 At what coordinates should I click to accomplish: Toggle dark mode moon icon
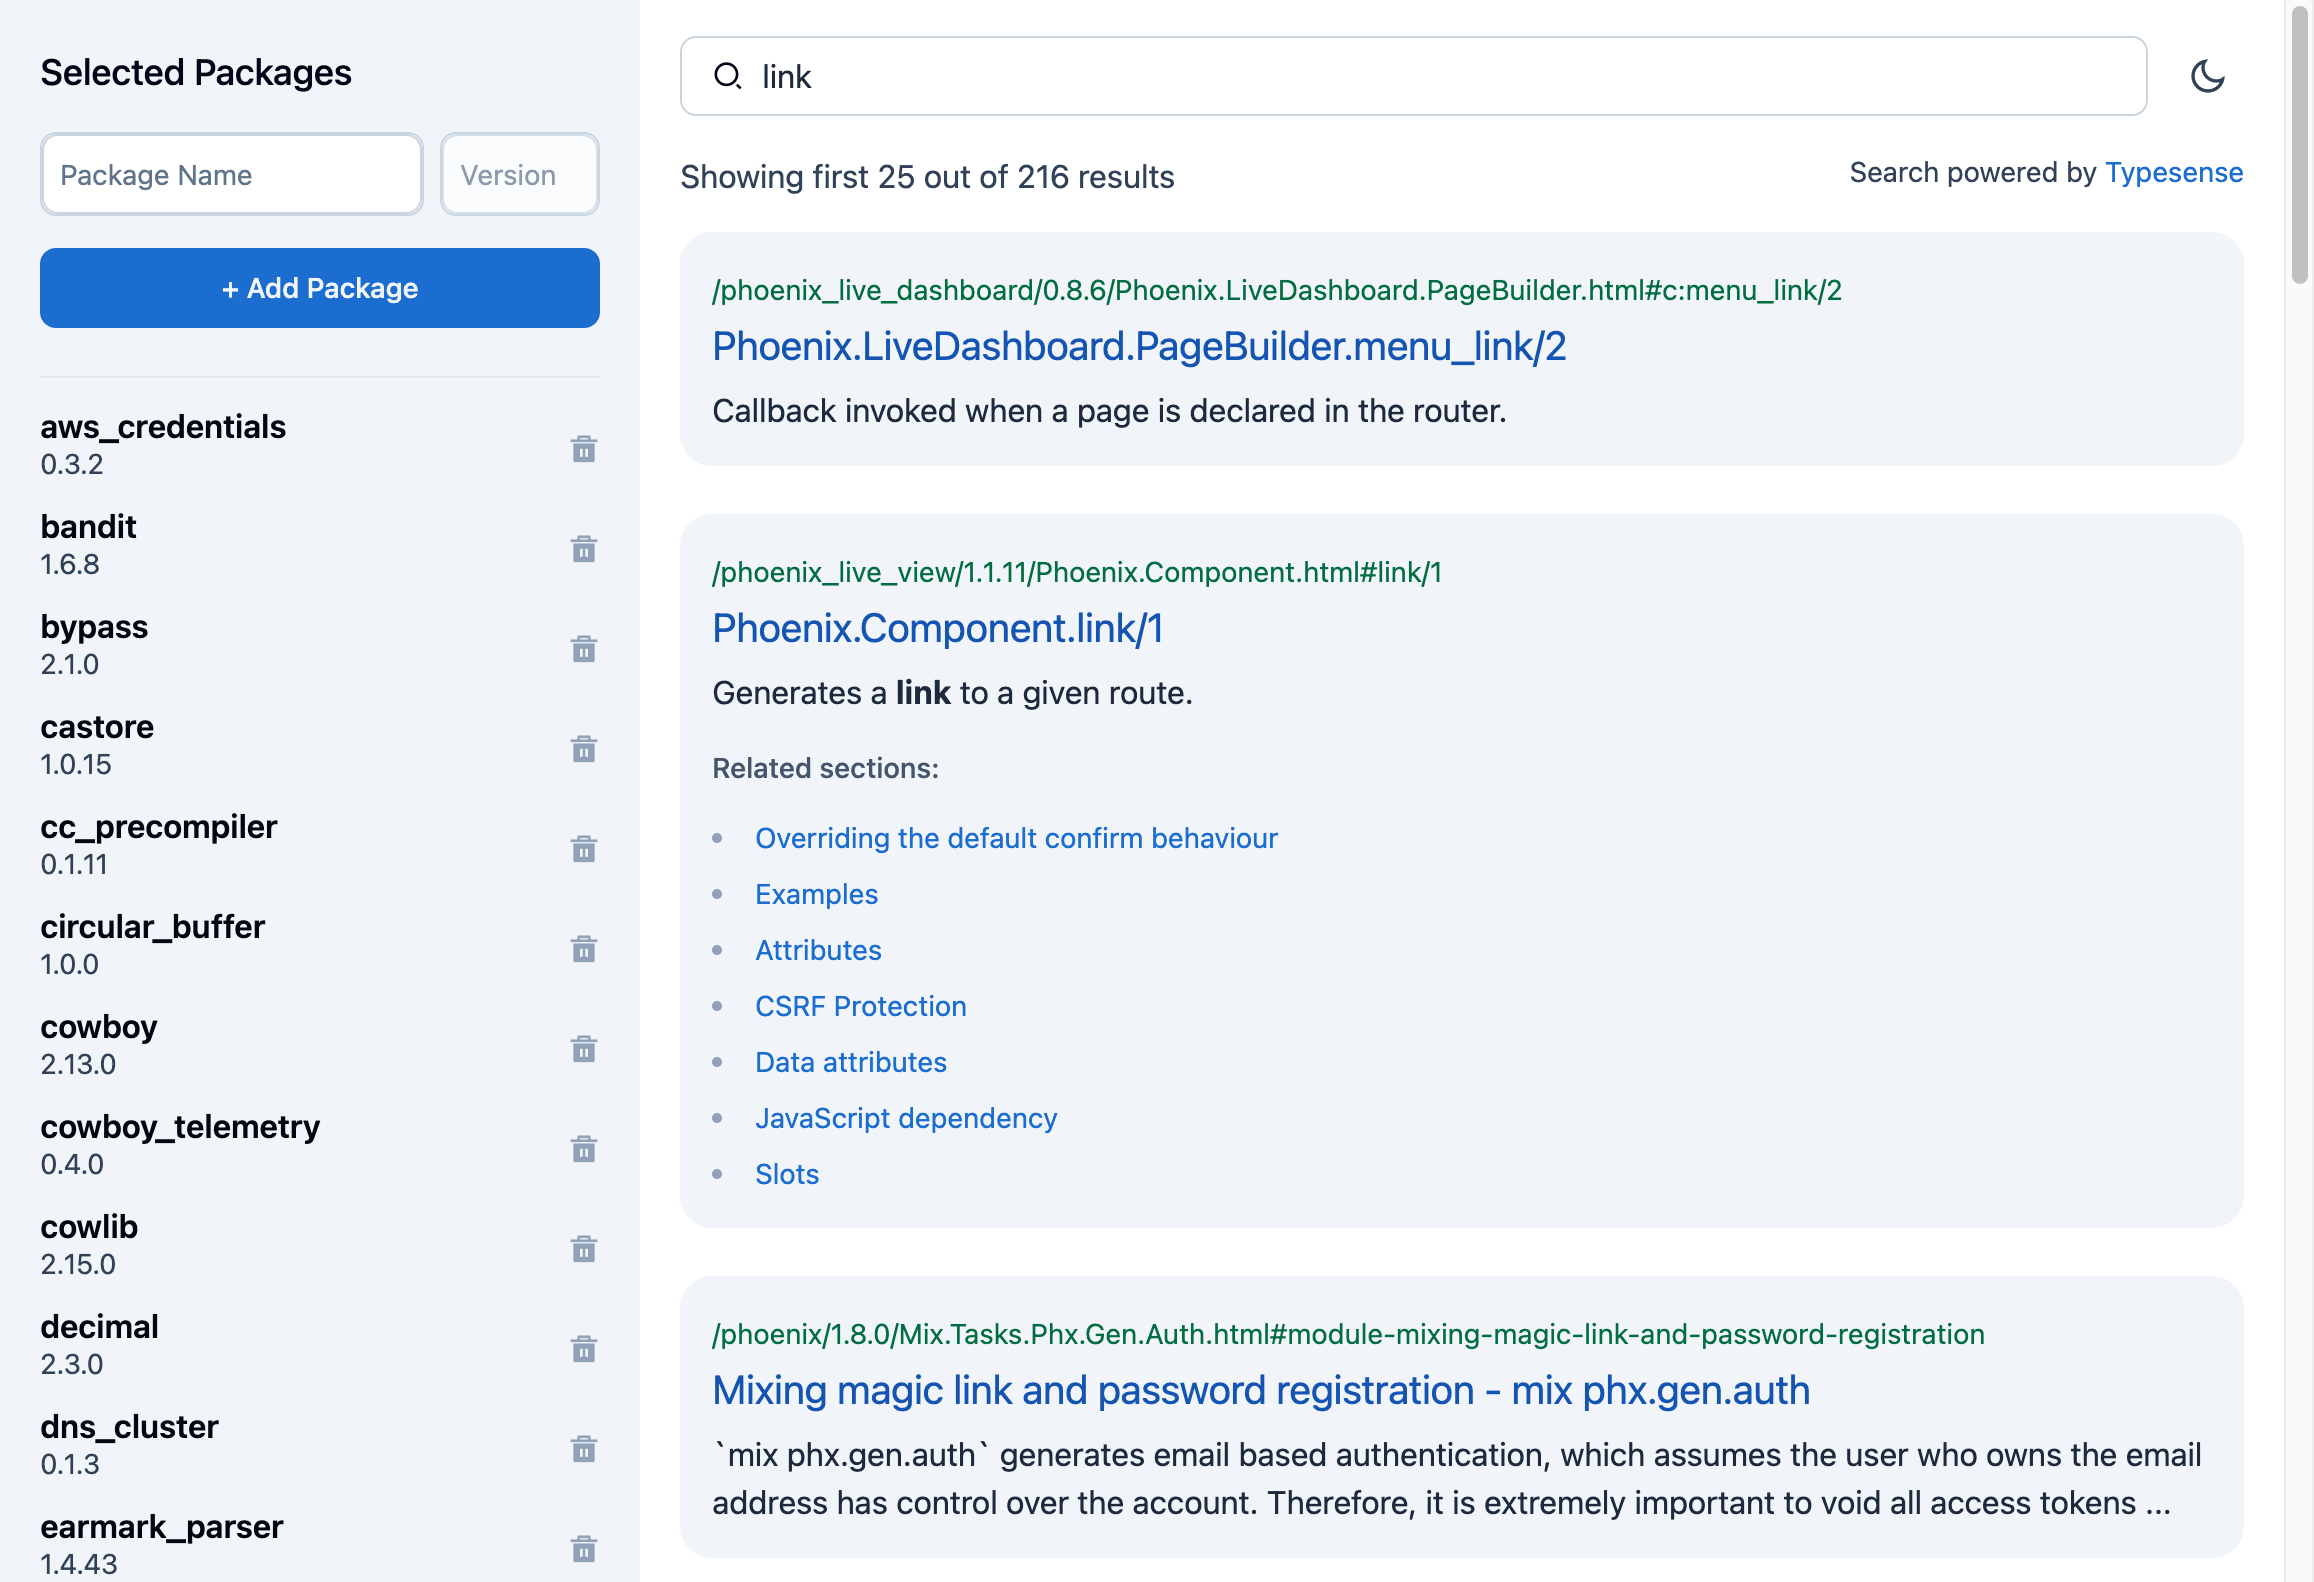pyautogui.click(x=2207, y=76)
